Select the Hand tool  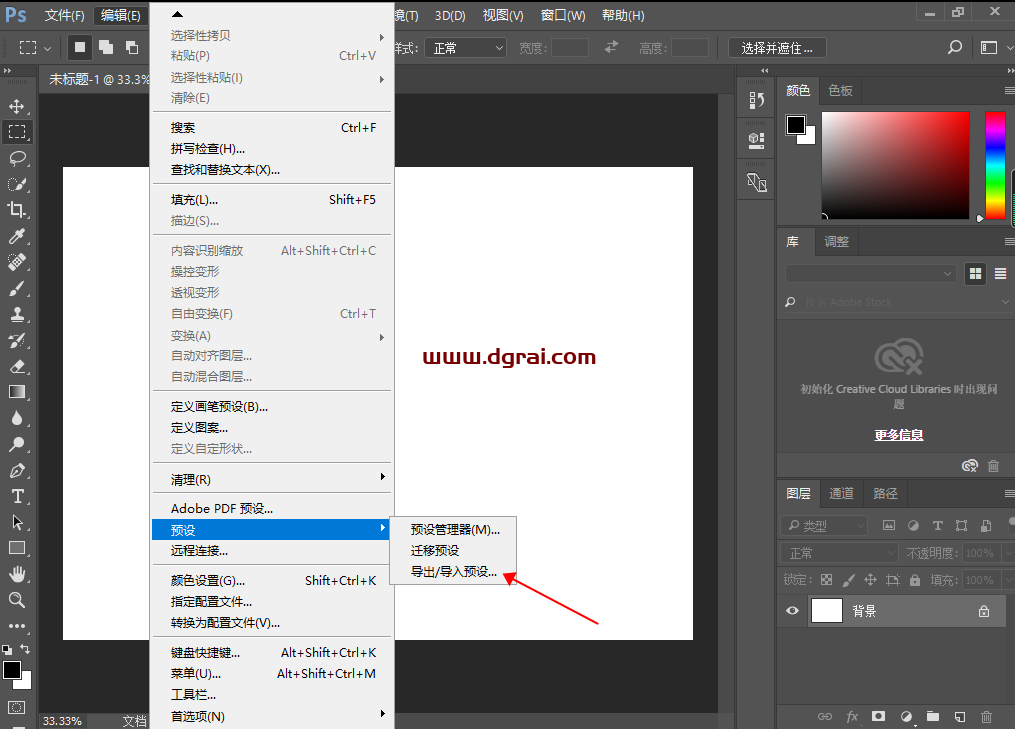18,574
